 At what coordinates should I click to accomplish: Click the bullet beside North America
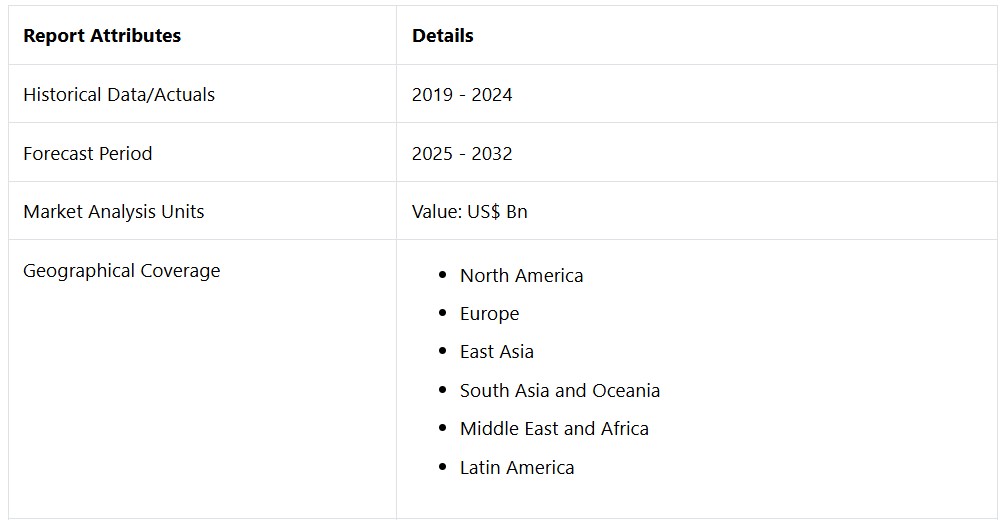coord(442,275)
